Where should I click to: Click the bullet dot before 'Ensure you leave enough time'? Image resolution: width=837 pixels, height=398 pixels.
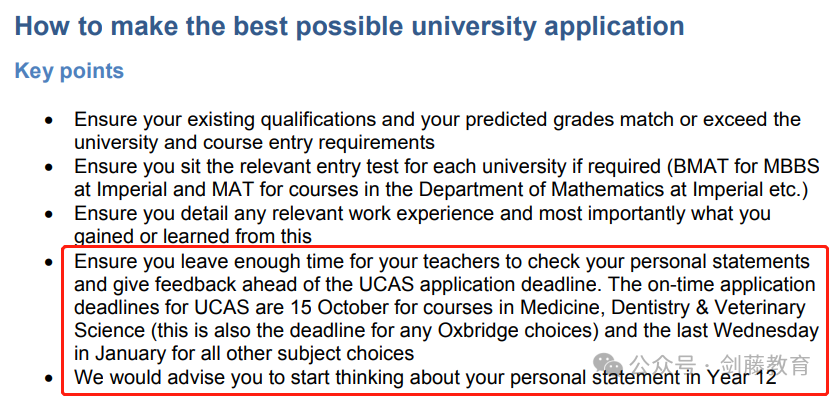[x=49, y=262]
